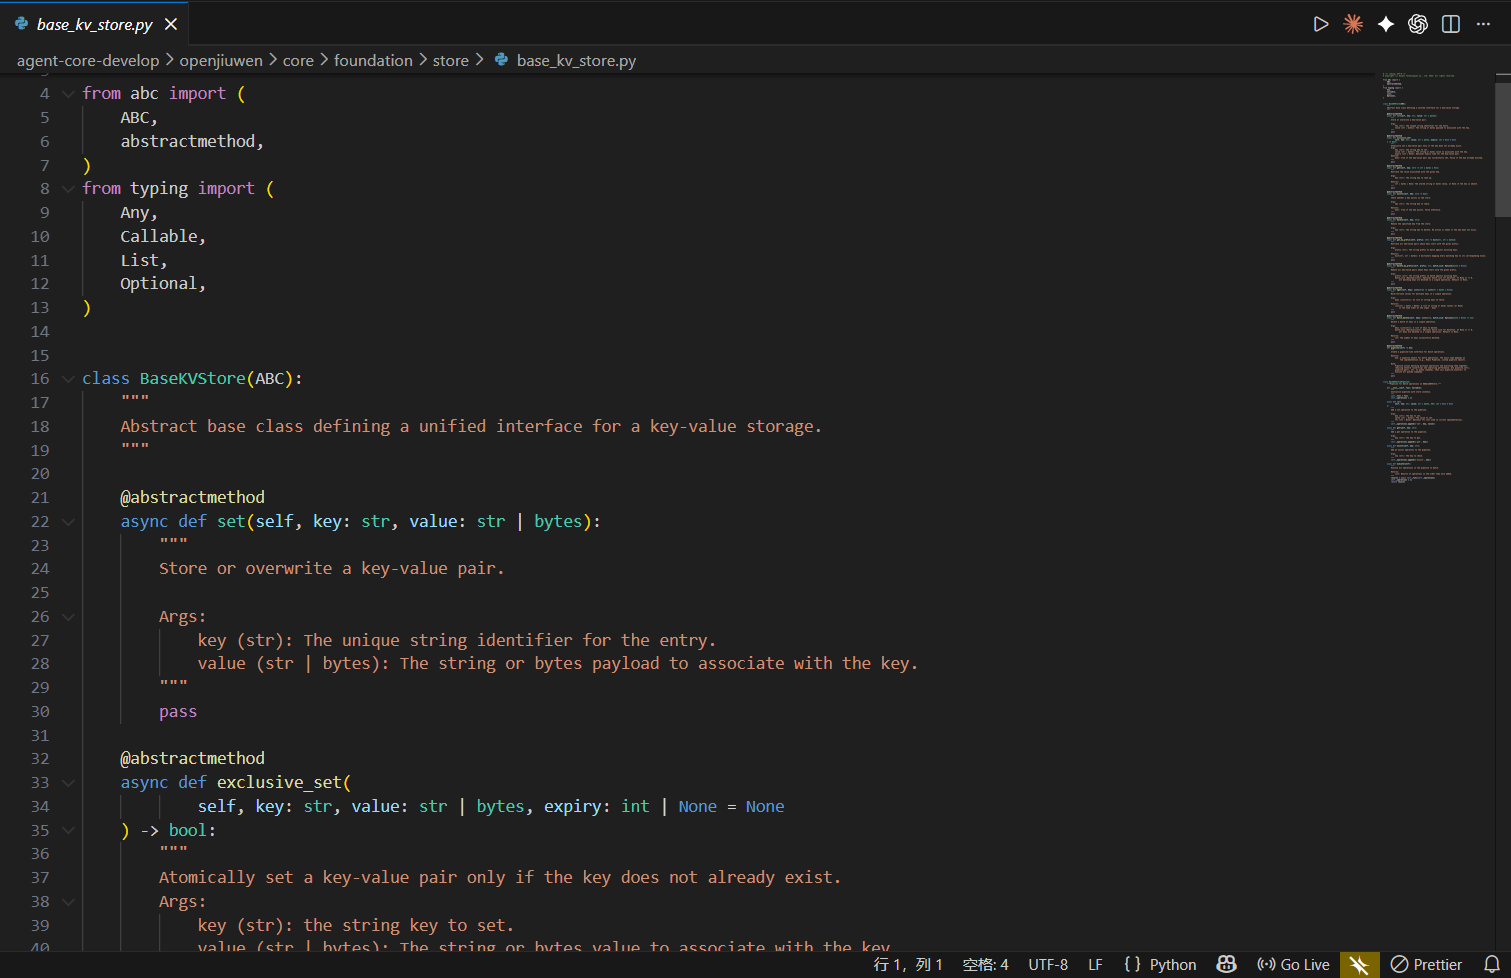Collapse the 'from abc import' fold arrow
Screen dimensions: 1511x978
click(68, 93)
